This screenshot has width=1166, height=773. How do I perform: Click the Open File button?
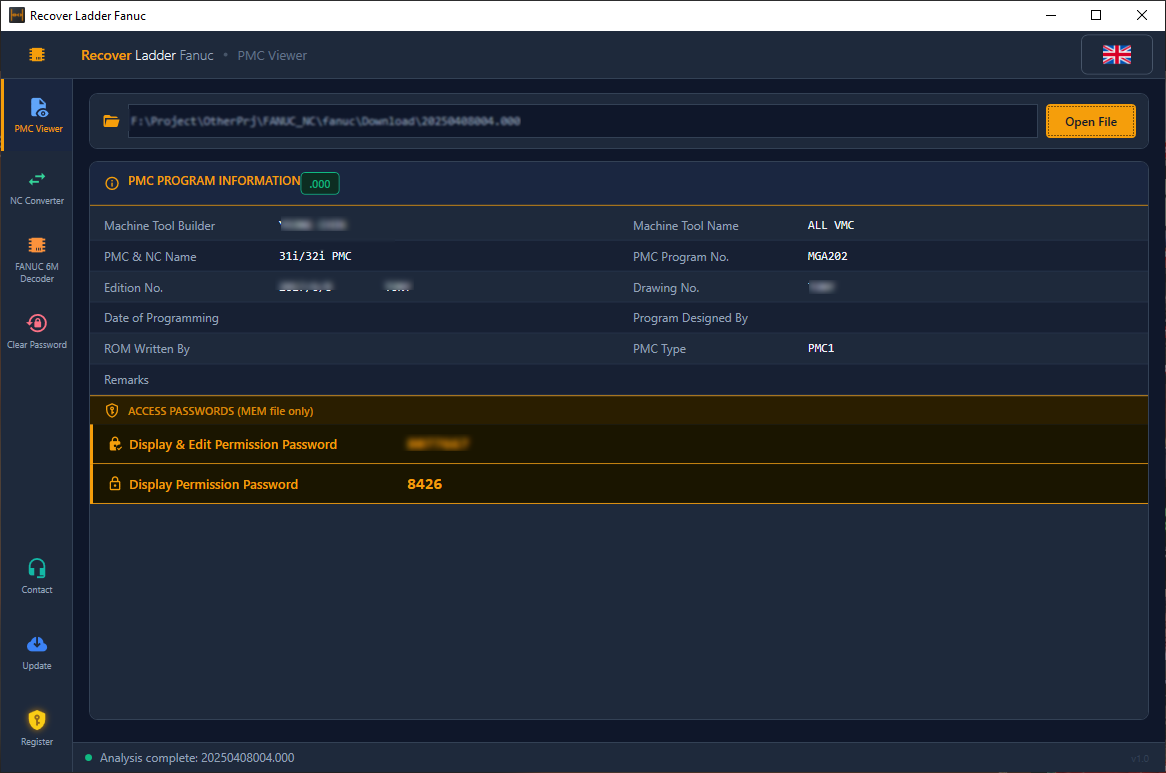click(x=1090, y=121)
